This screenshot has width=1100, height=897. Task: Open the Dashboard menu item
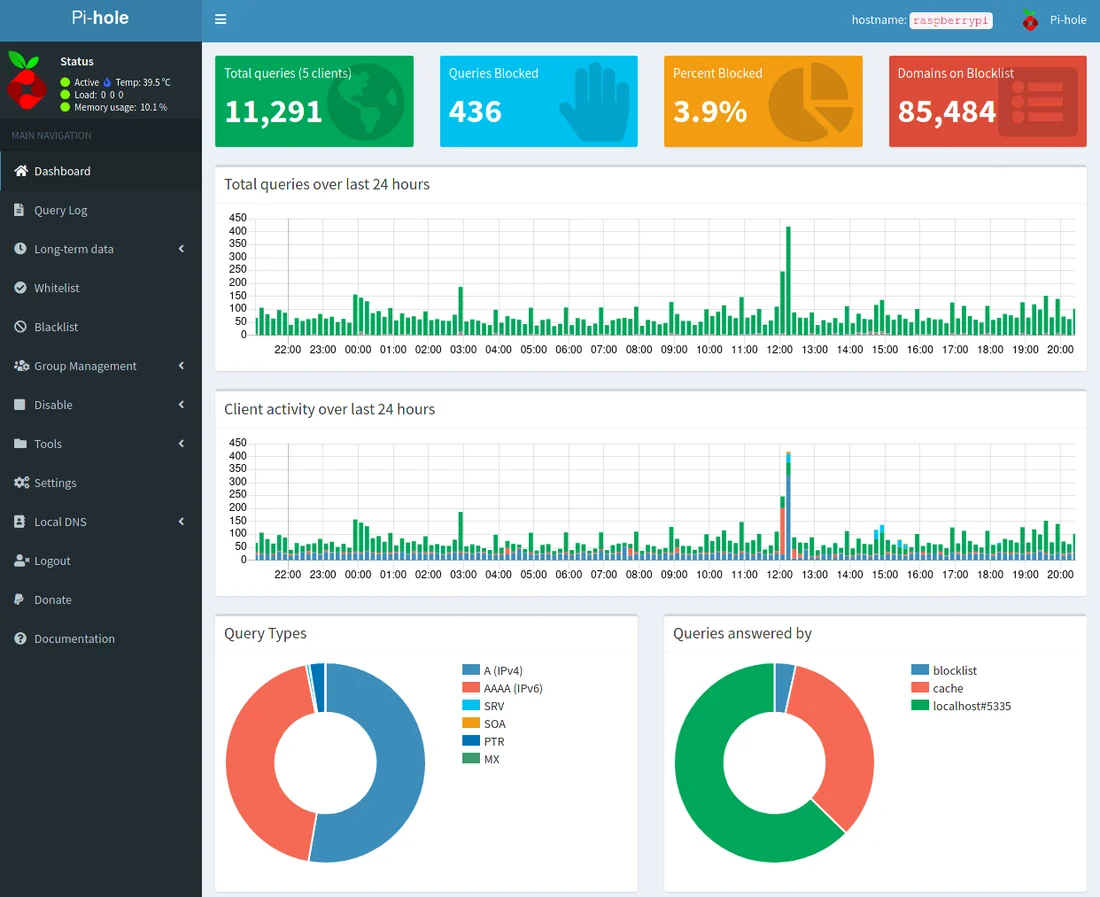pos(101,170)
